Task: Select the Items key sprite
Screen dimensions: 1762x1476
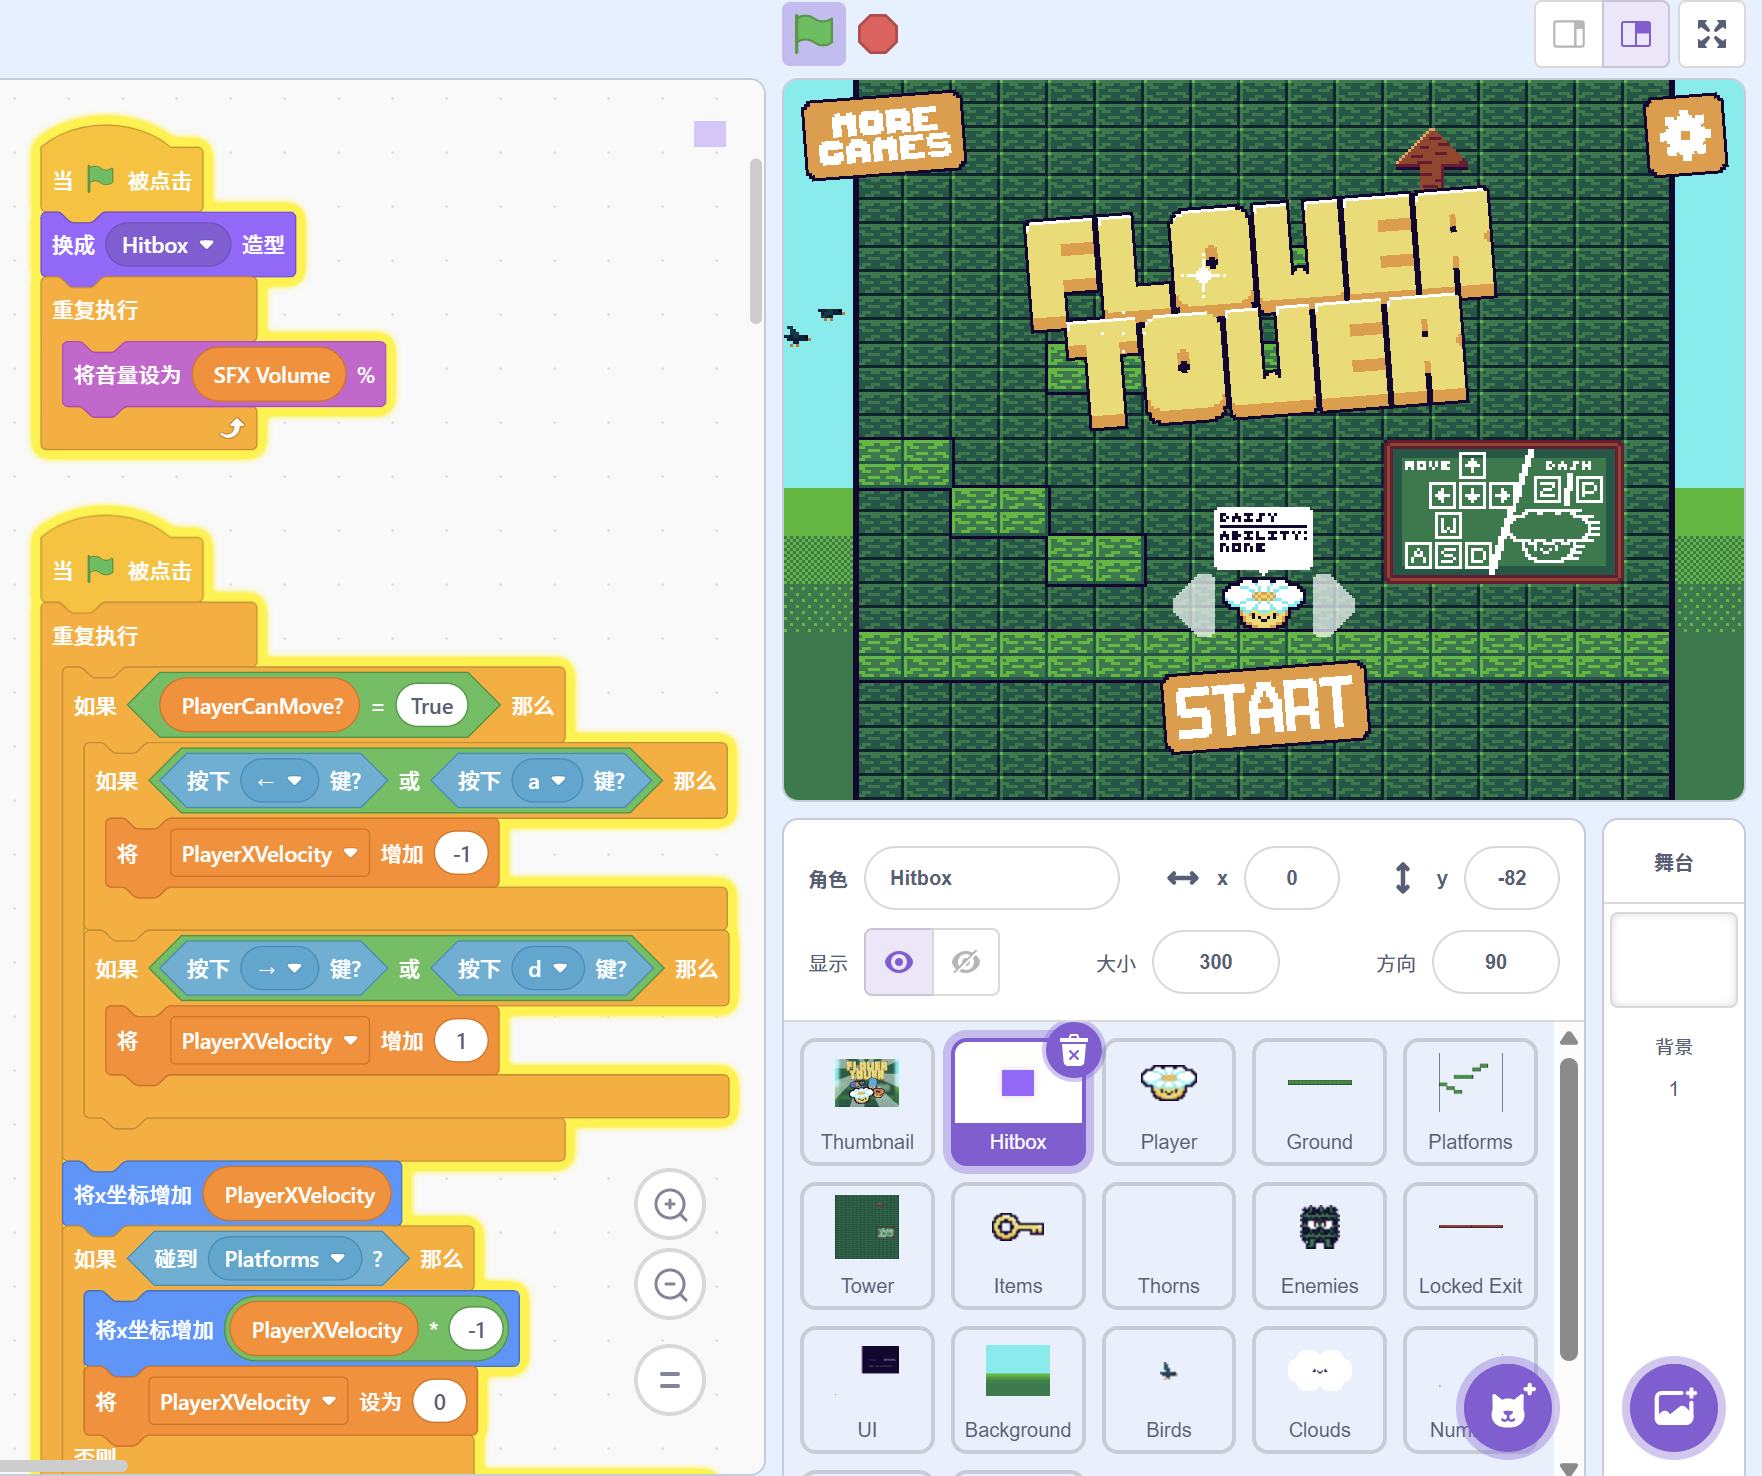Action: (1018, 1246)
